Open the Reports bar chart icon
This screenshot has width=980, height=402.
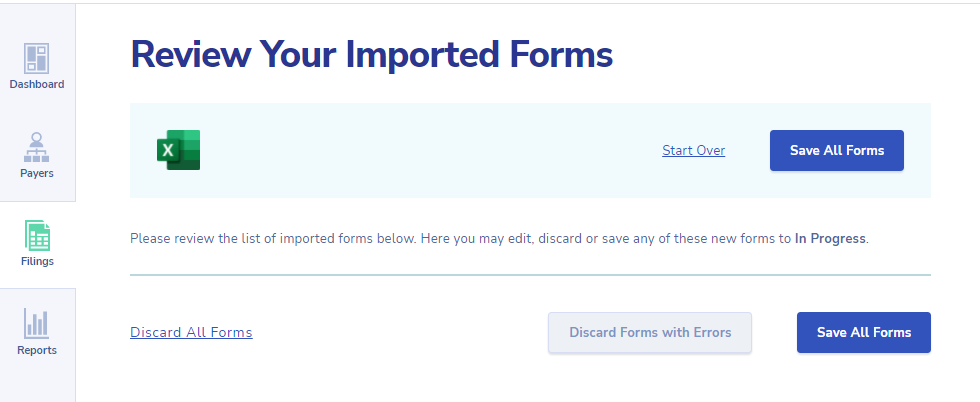pyautogui.click(x=36, y=323)
